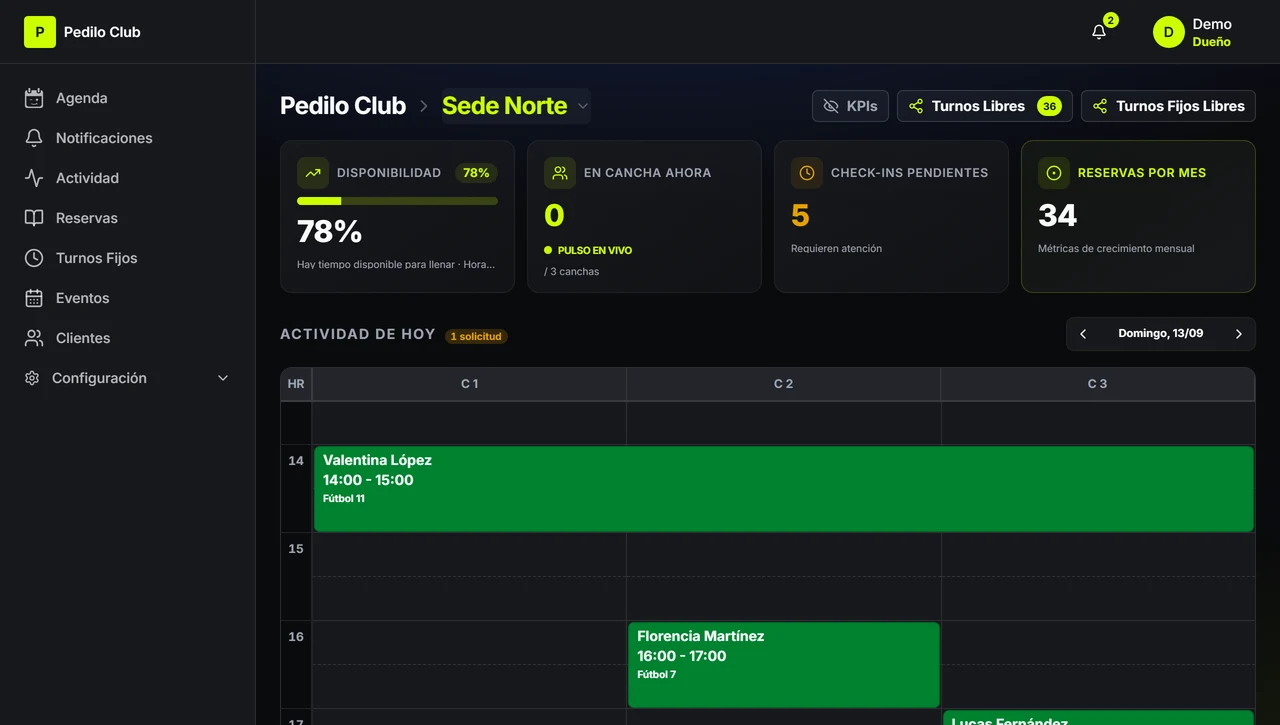Click the Reservas Por Mes target icon

1054,173
